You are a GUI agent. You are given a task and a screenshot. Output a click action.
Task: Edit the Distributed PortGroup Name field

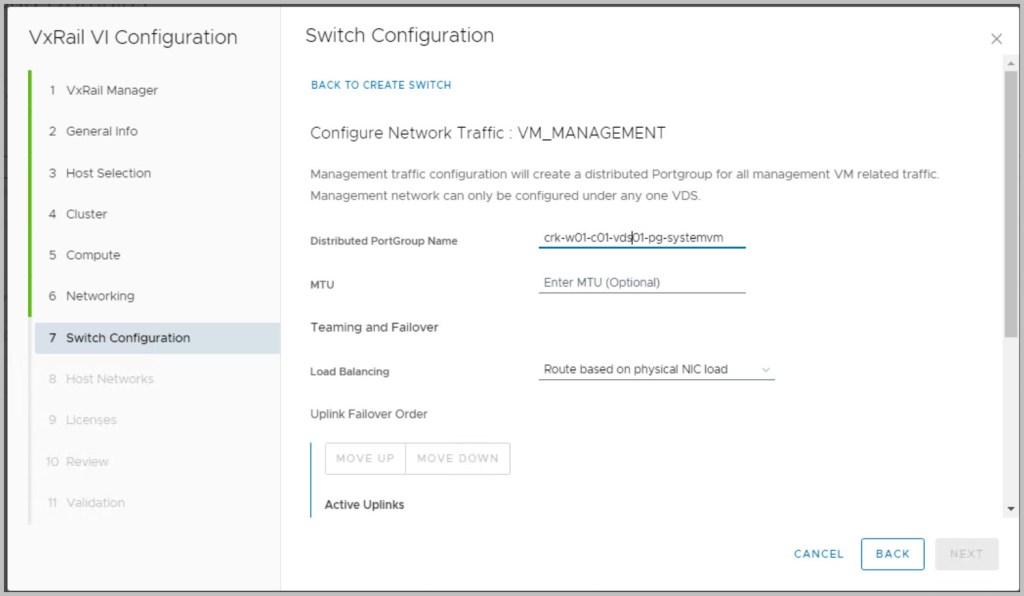point(642,238)
